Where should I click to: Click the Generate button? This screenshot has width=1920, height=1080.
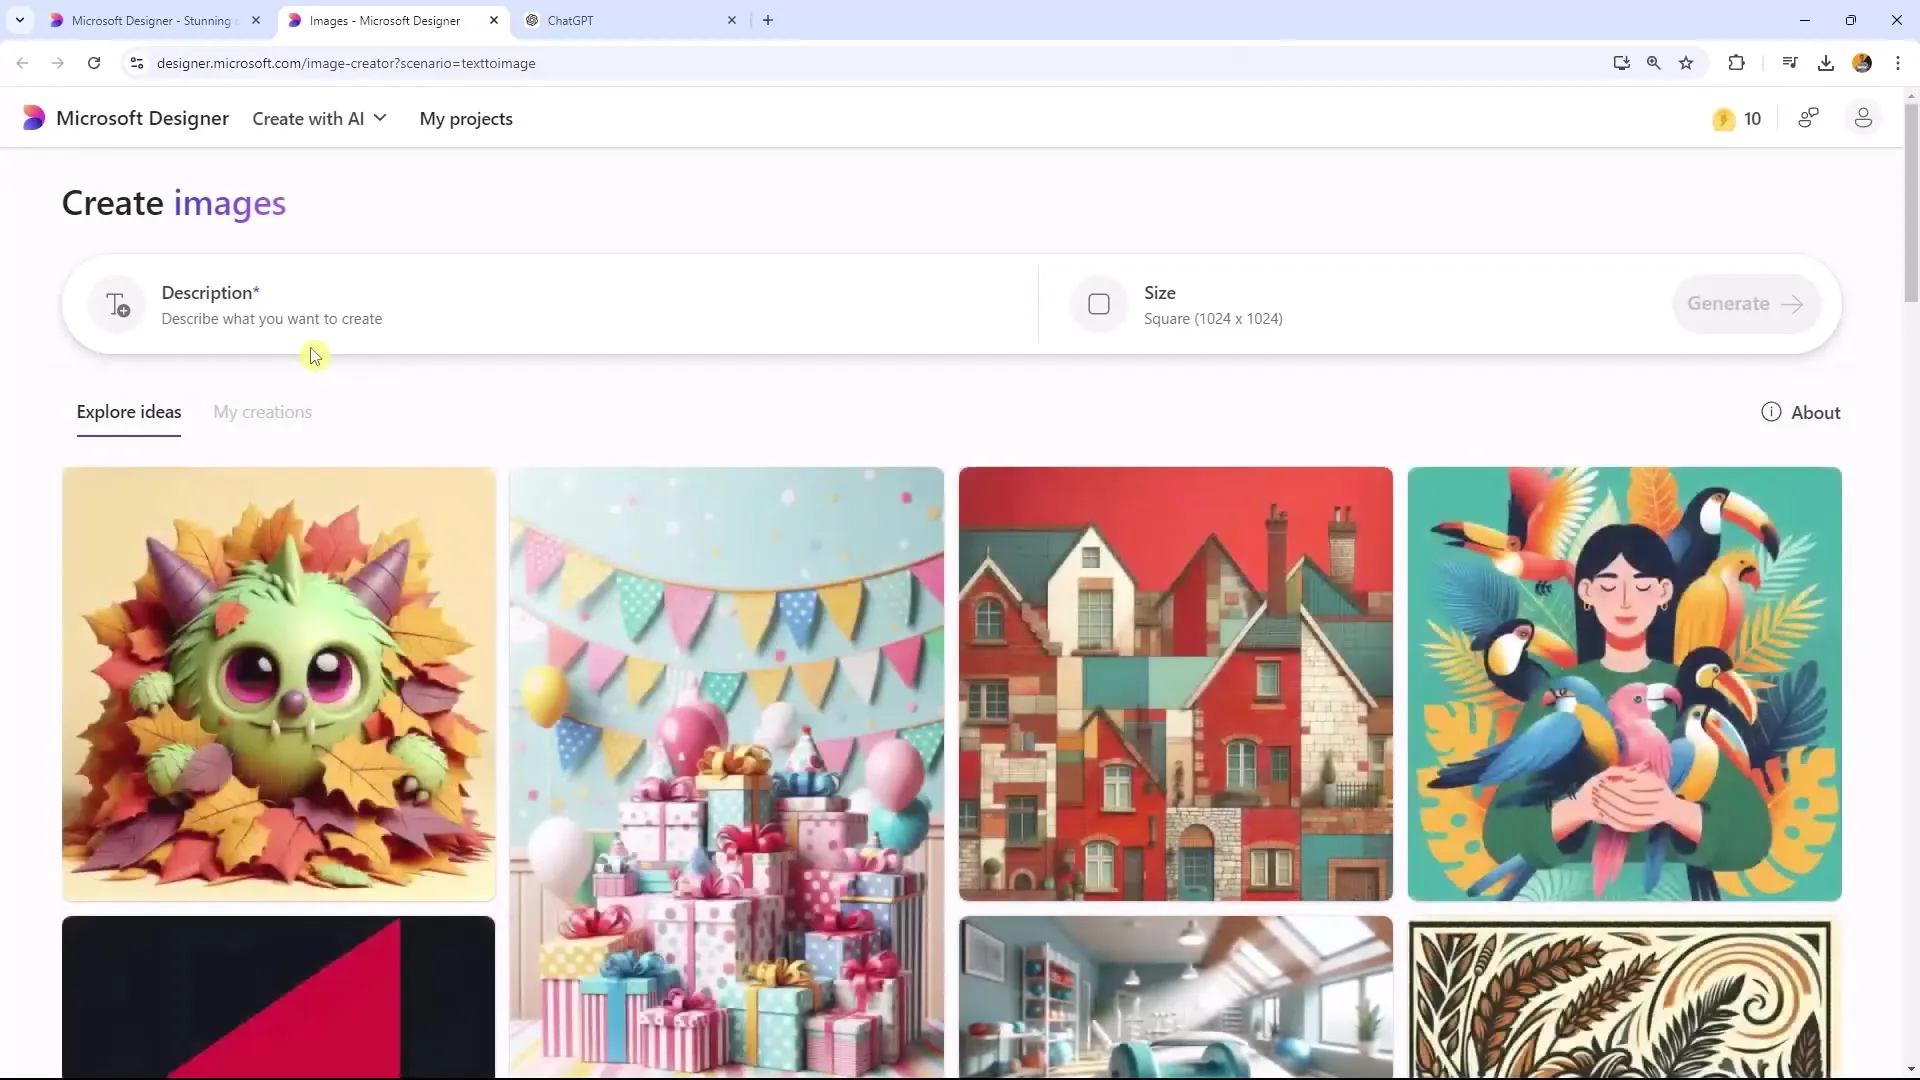1743,303
